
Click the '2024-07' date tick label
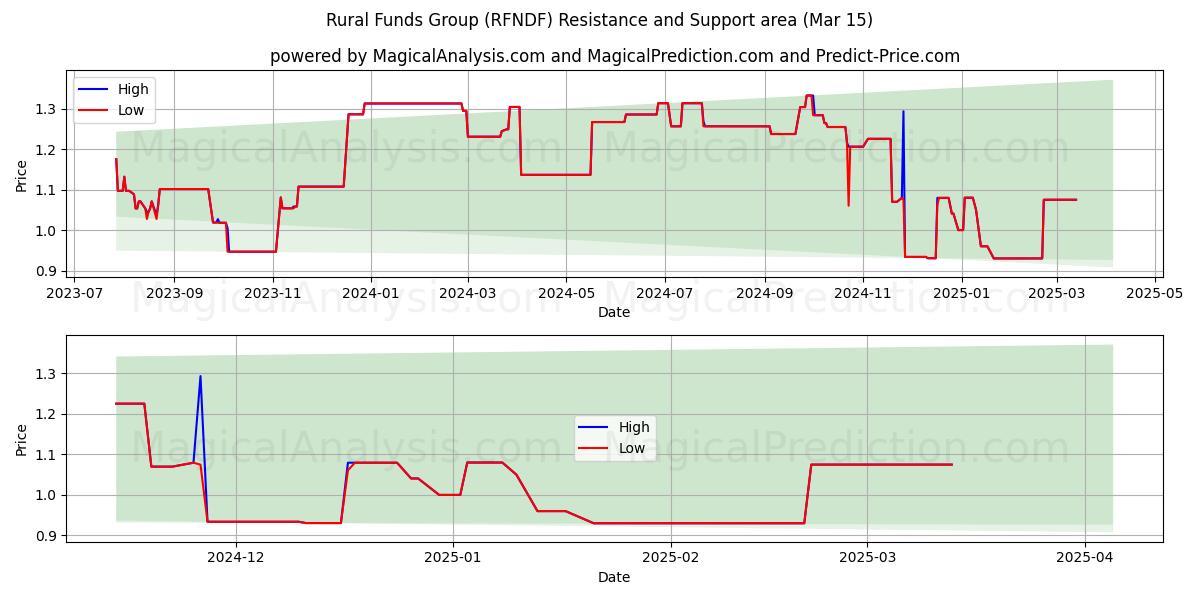(665, 294)
